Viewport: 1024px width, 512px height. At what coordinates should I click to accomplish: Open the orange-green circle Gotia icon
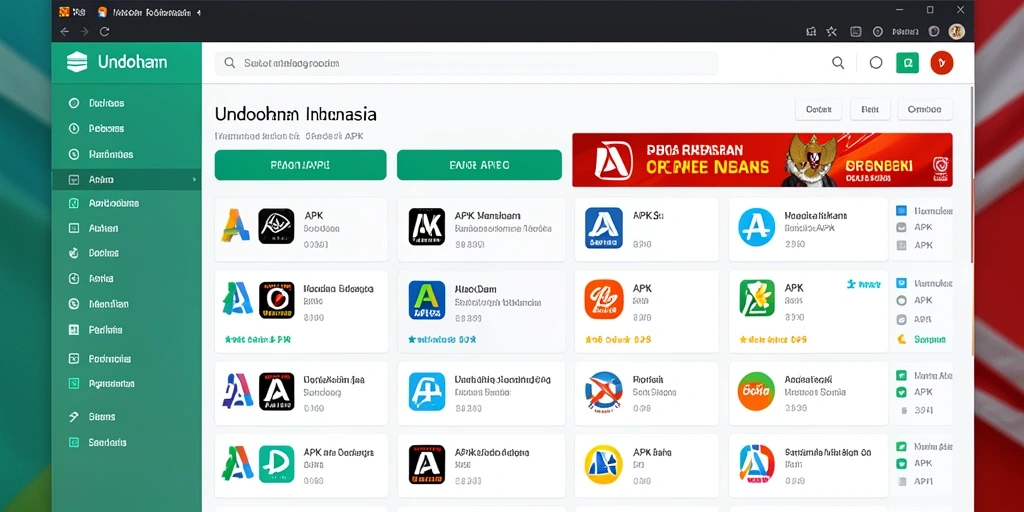click(x=756, y=391)
